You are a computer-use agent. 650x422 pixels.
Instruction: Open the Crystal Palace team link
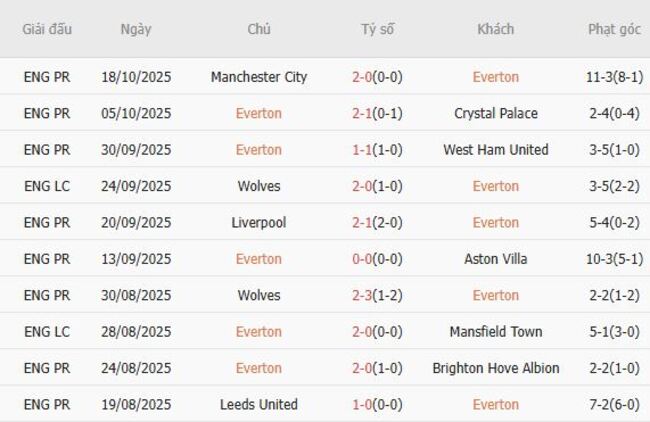(x=495, y=113)
